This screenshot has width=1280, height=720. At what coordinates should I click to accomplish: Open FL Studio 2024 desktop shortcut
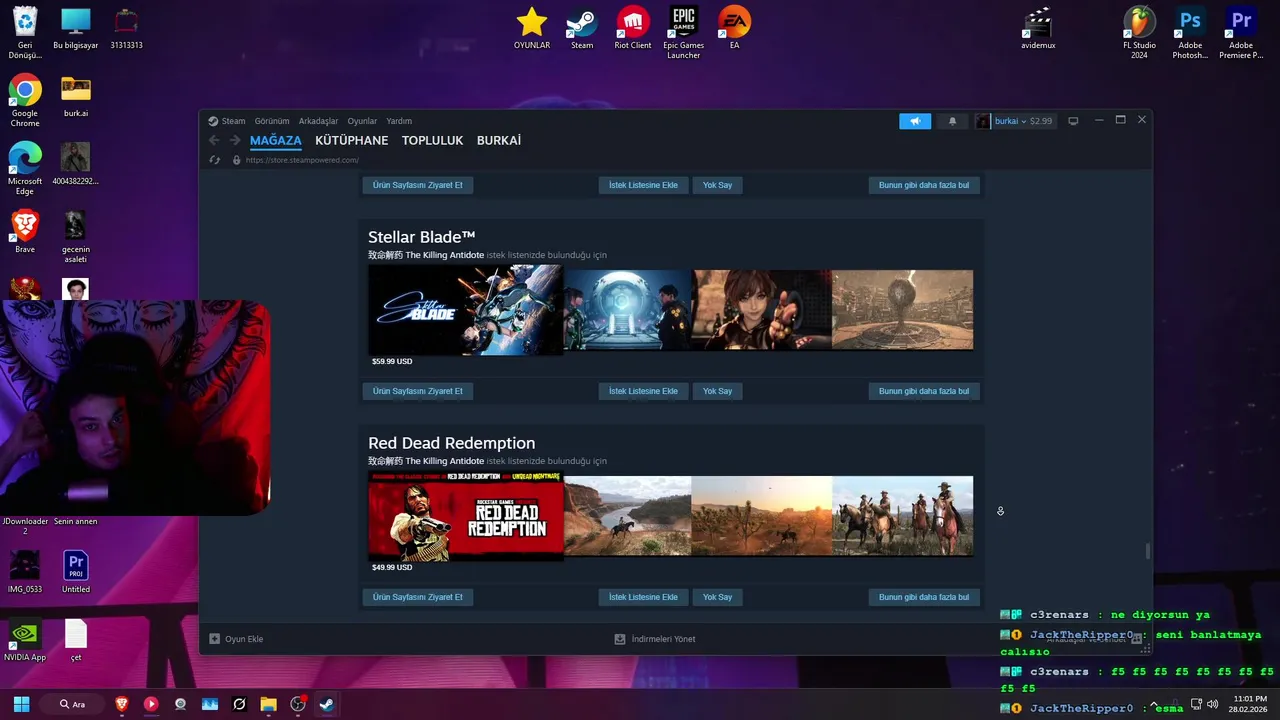[x=1139, y=32]
